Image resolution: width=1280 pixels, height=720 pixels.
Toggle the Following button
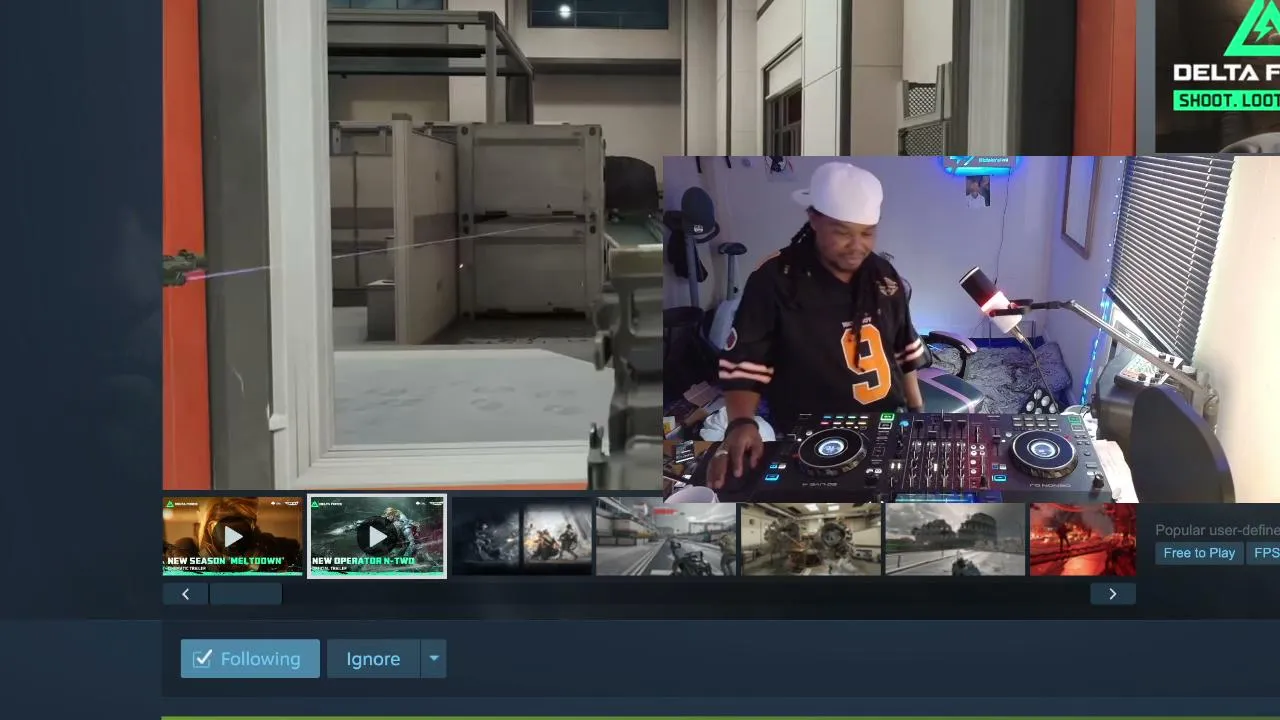[250, 659]
